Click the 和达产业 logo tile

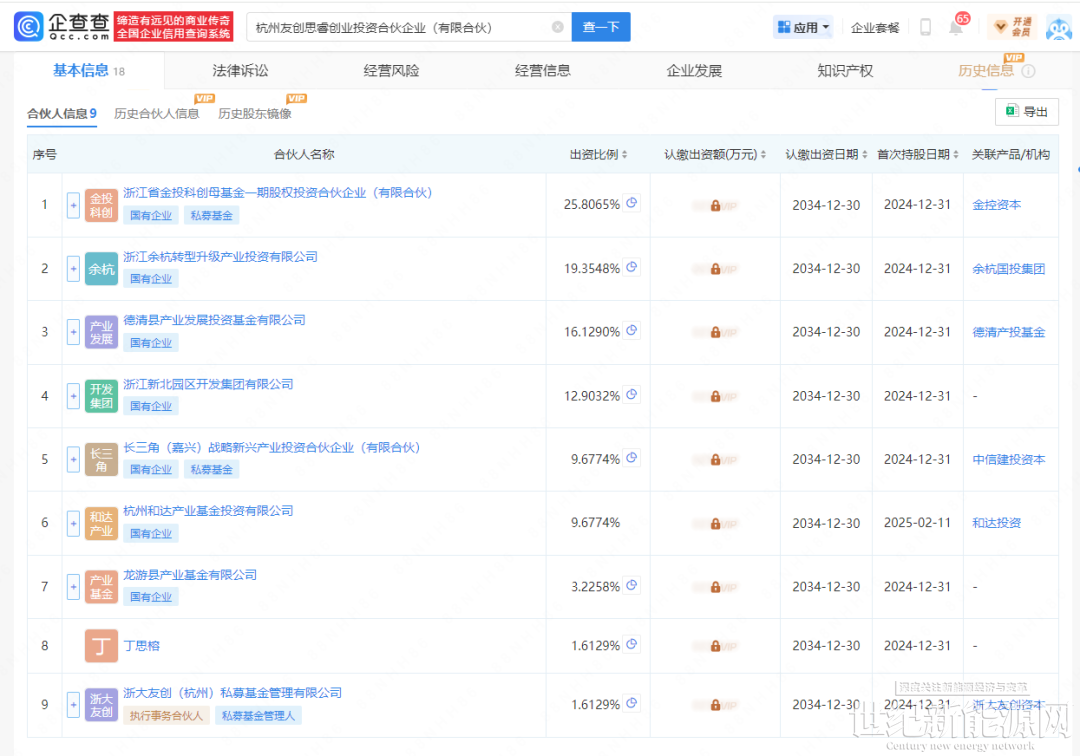click(101, 523)
